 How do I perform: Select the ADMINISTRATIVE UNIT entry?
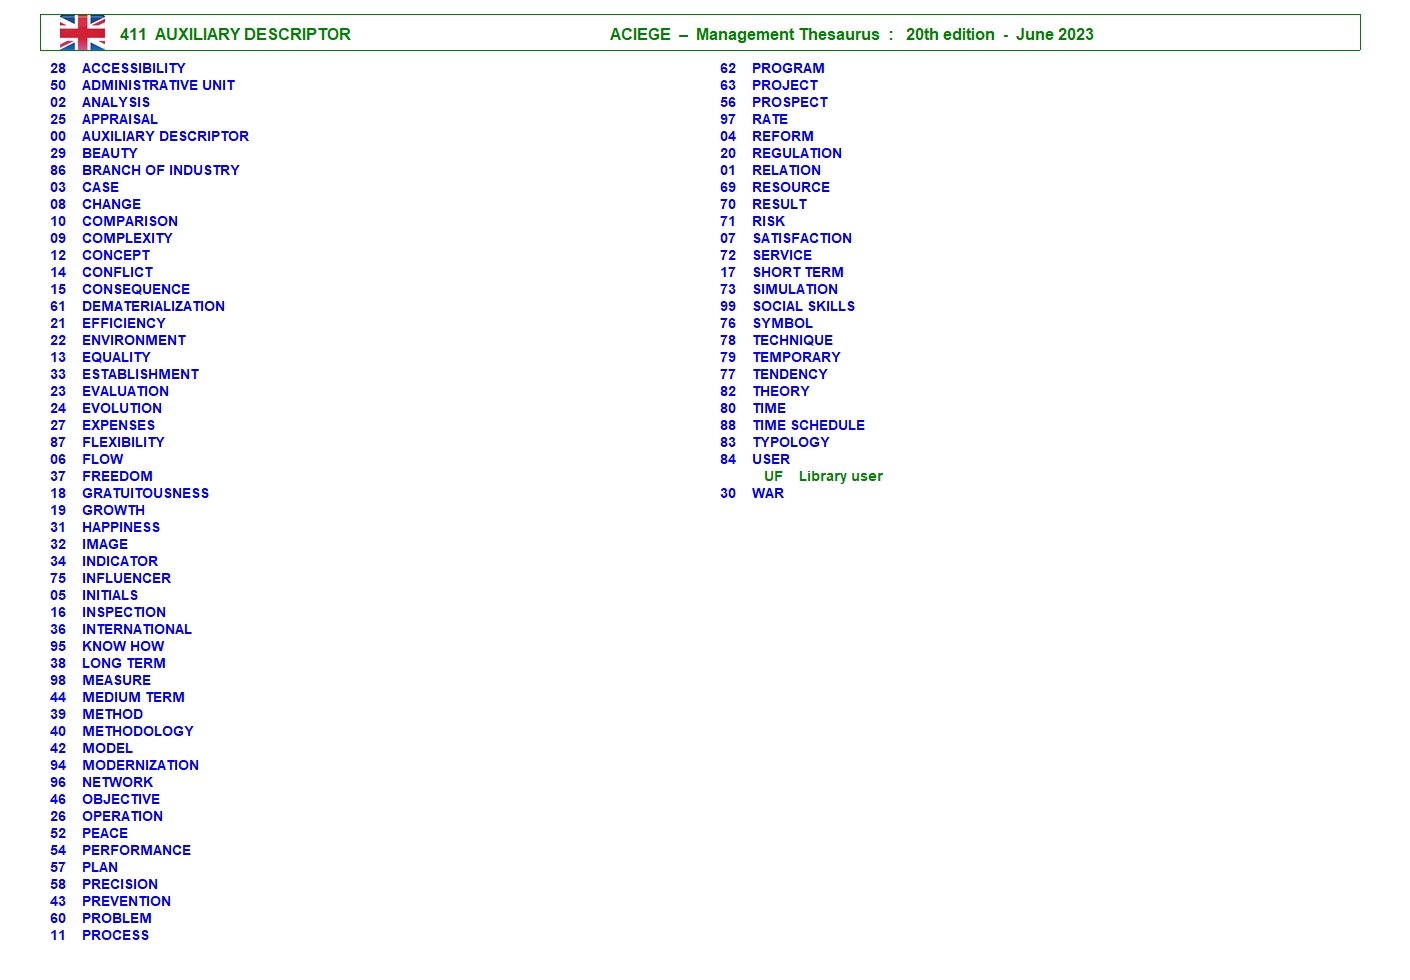[158, 85]
